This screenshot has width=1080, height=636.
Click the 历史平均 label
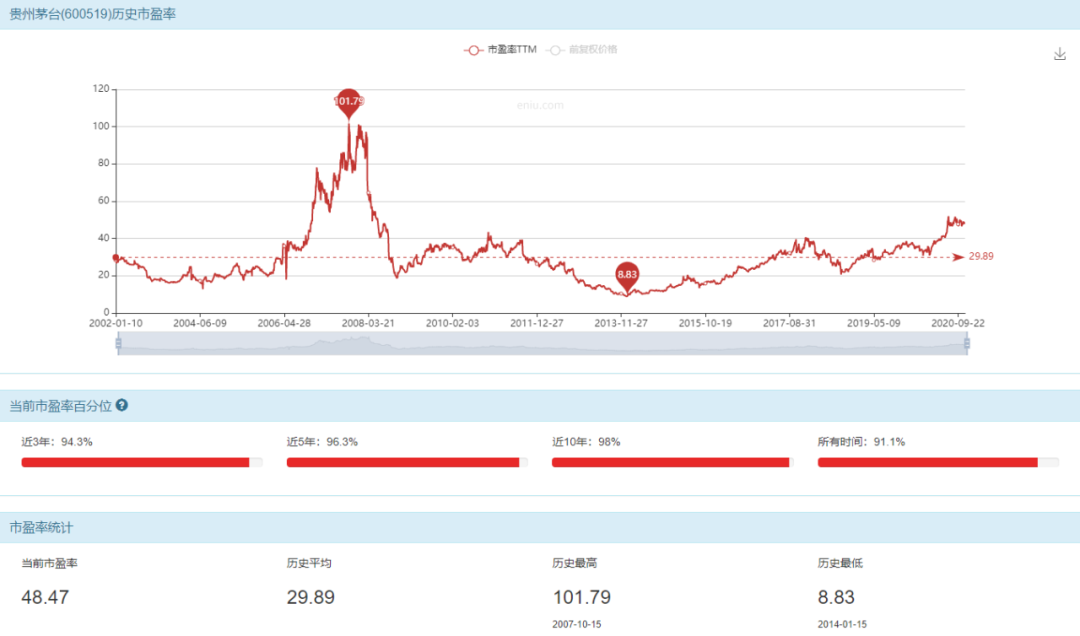[x=309, y=563]
